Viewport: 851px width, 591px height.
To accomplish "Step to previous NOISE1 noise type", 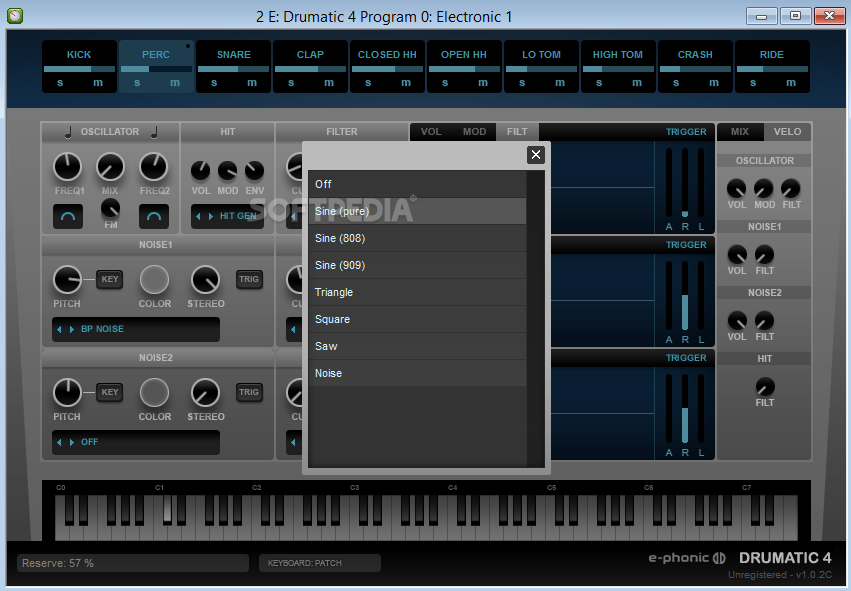I will tap(59, 329).
